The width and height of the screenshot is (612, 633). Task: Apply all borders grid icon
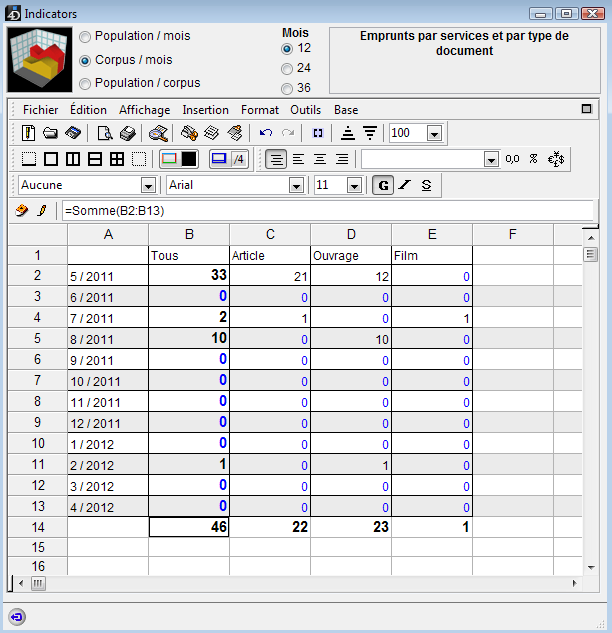tap(117, 159)
